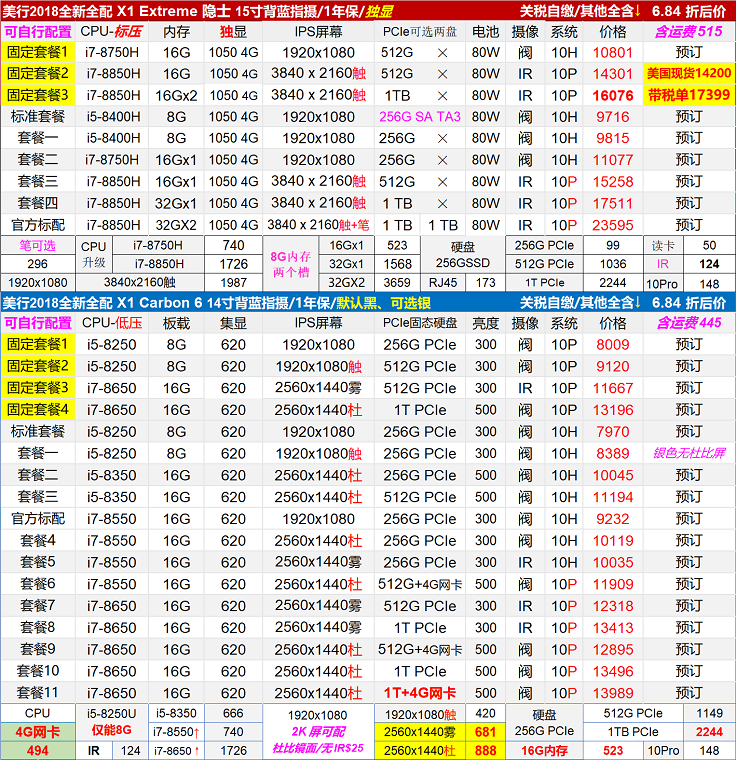This screenshot has width=736, height=760.
Task: Click the X1 Carbon 6 title header row
Action: [367, 302]
